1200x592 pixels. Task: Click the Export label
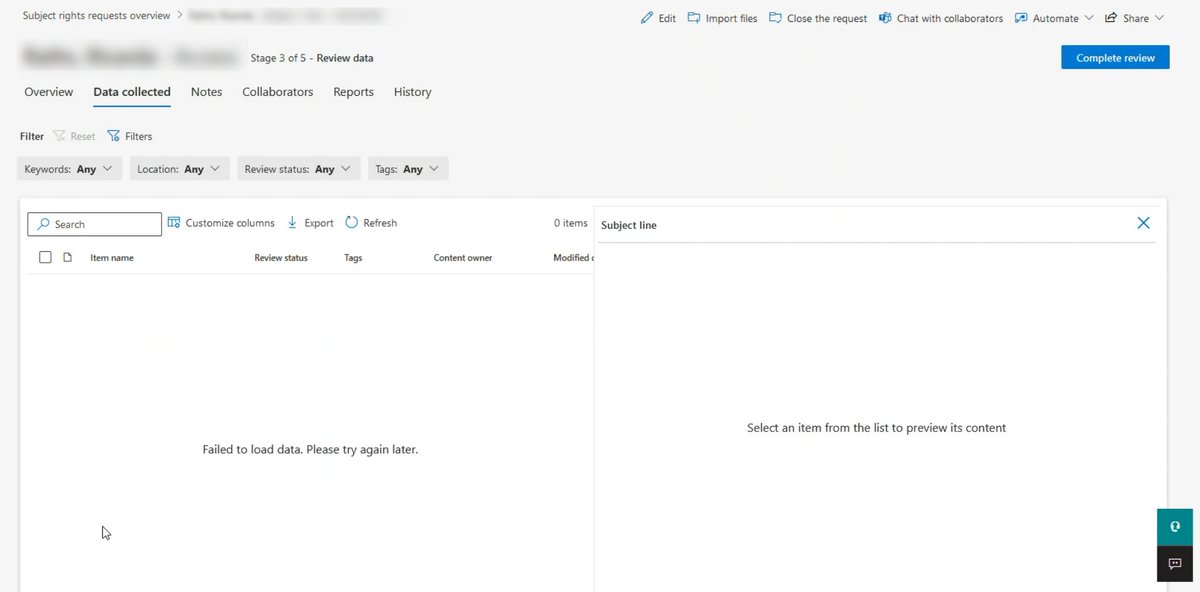click(319, 223)
